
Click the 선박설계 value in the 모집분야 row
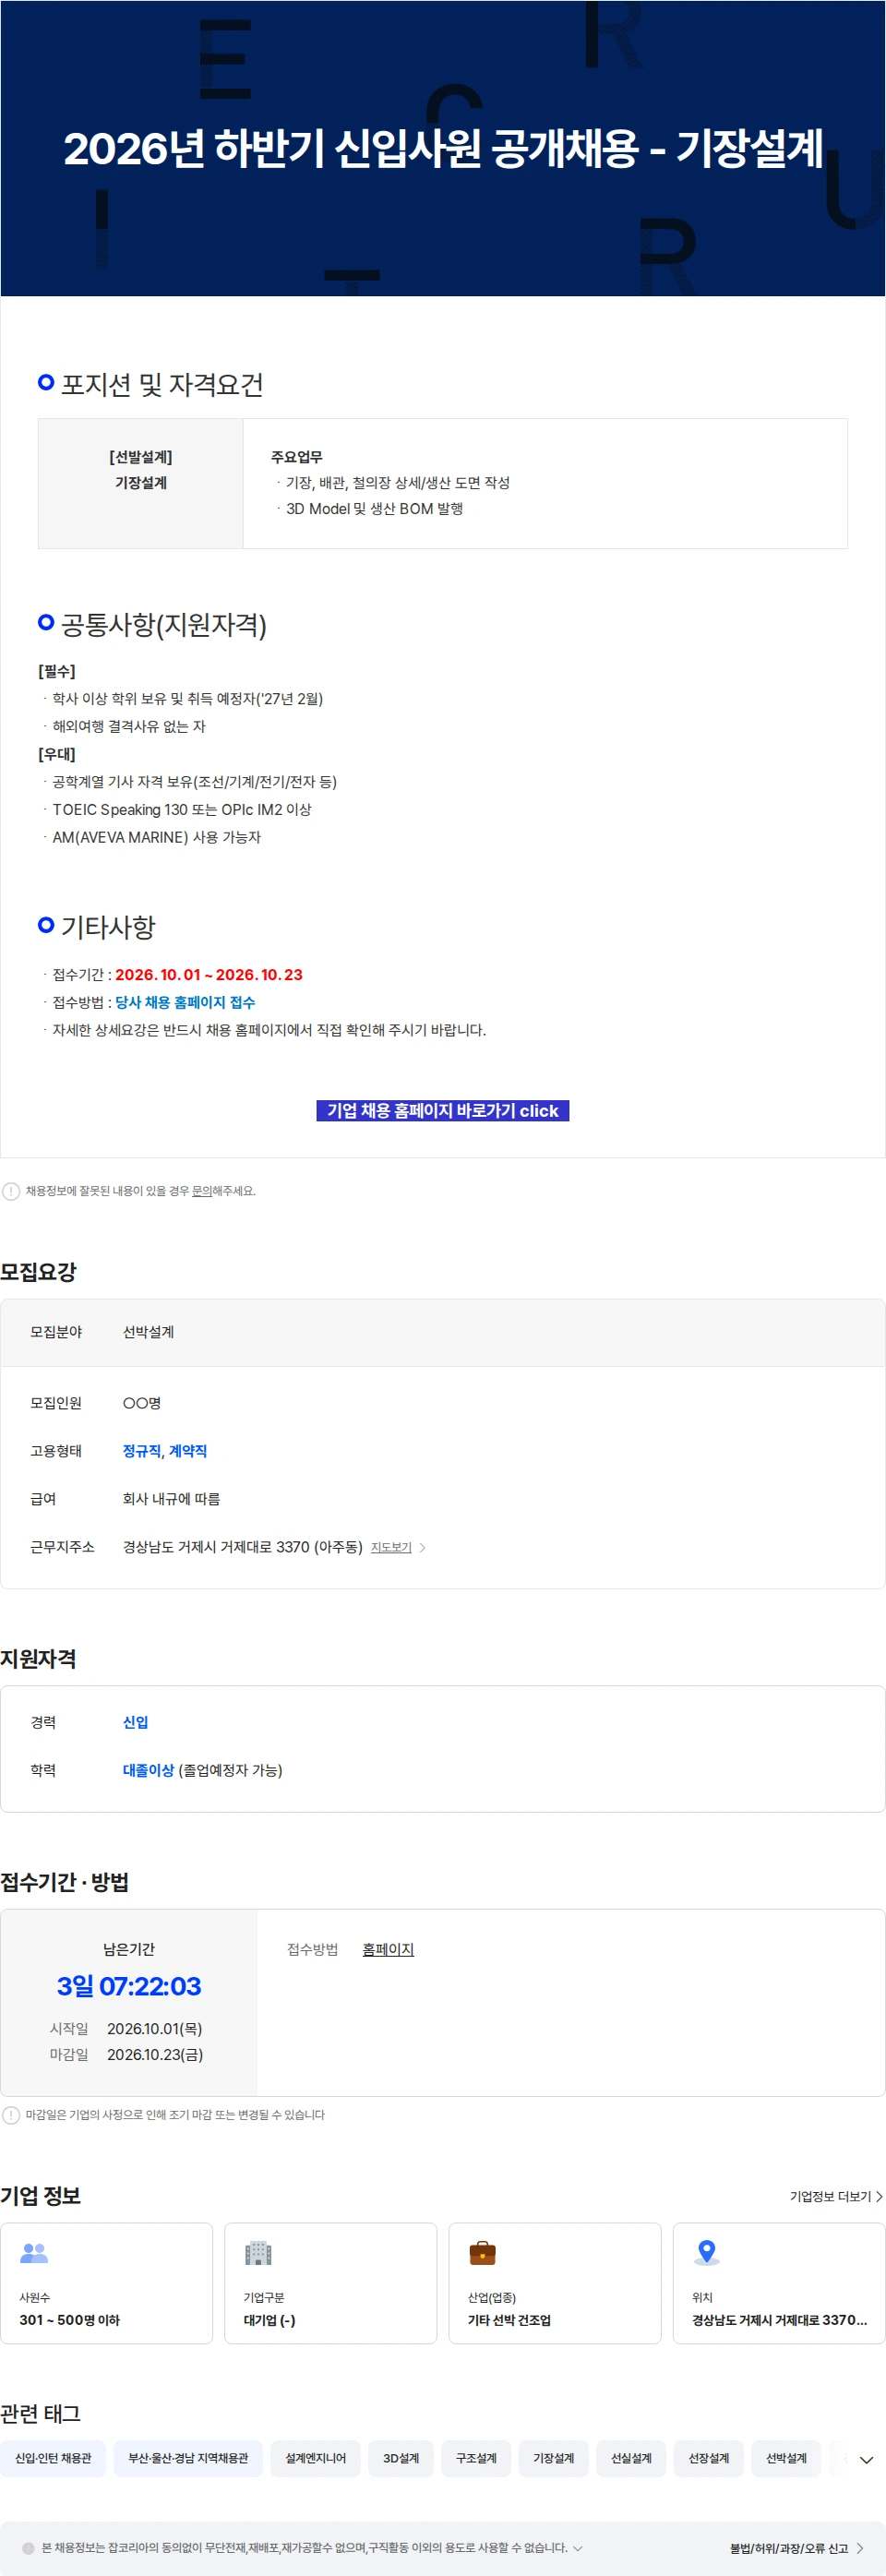click(x=148, y=1332)
